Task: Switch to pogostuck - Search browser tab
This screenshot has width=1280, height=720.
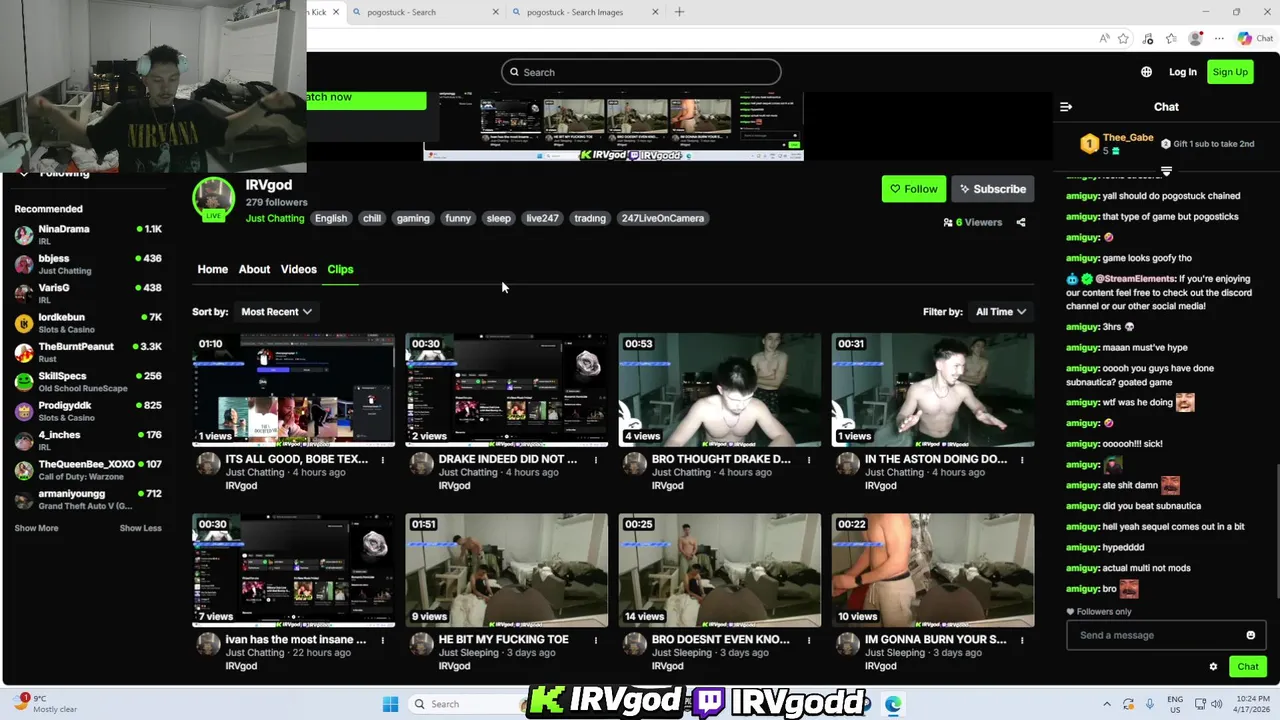Action: point(424,12)
